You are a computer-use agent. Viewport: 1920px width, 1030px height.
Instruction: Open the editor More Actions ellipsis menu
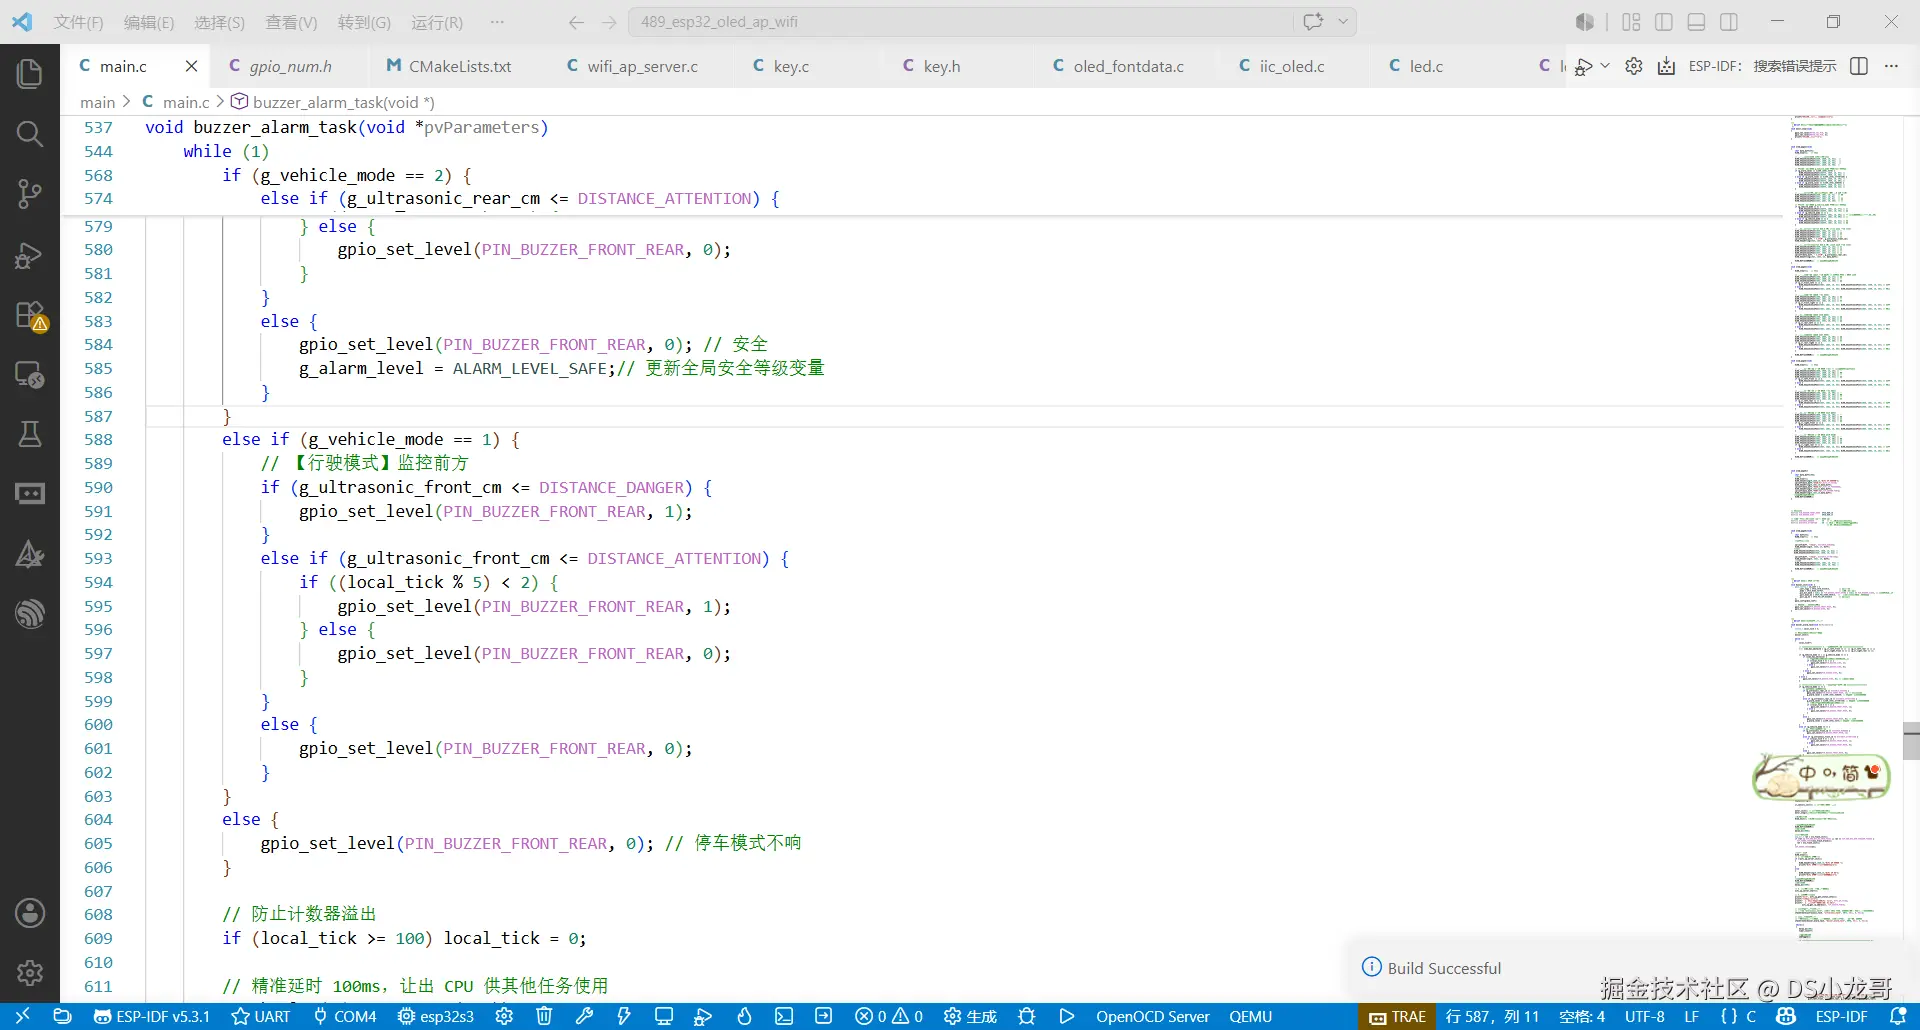click(x=1891, y=66)
